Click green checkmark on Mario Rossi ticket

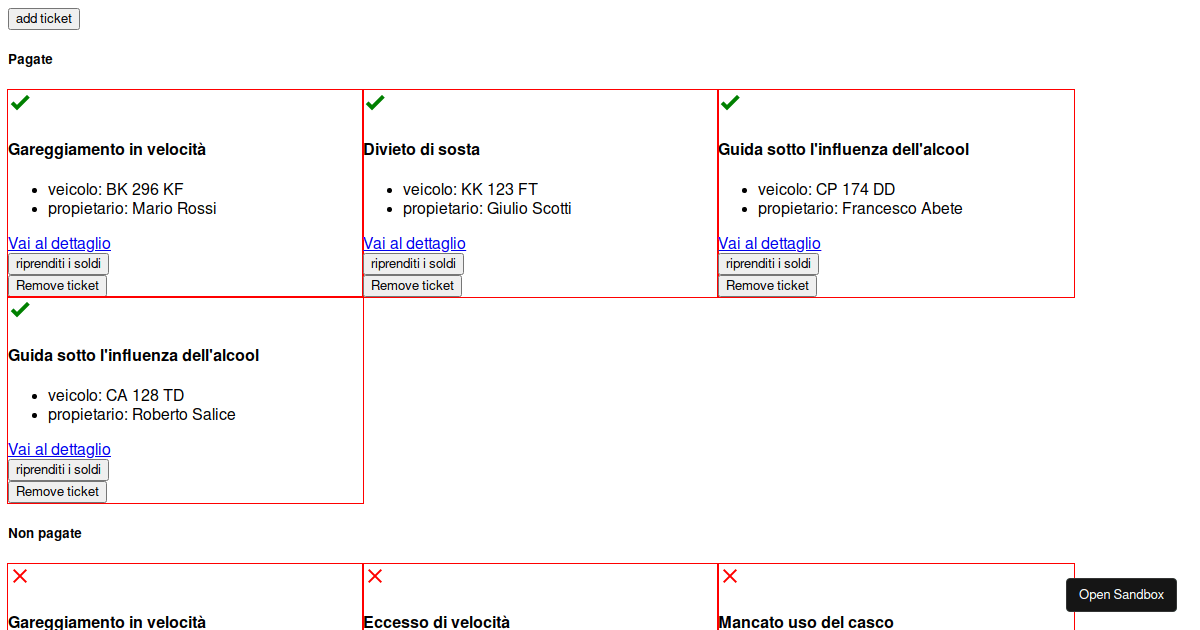pyautogui.click(x=20, y=102)
